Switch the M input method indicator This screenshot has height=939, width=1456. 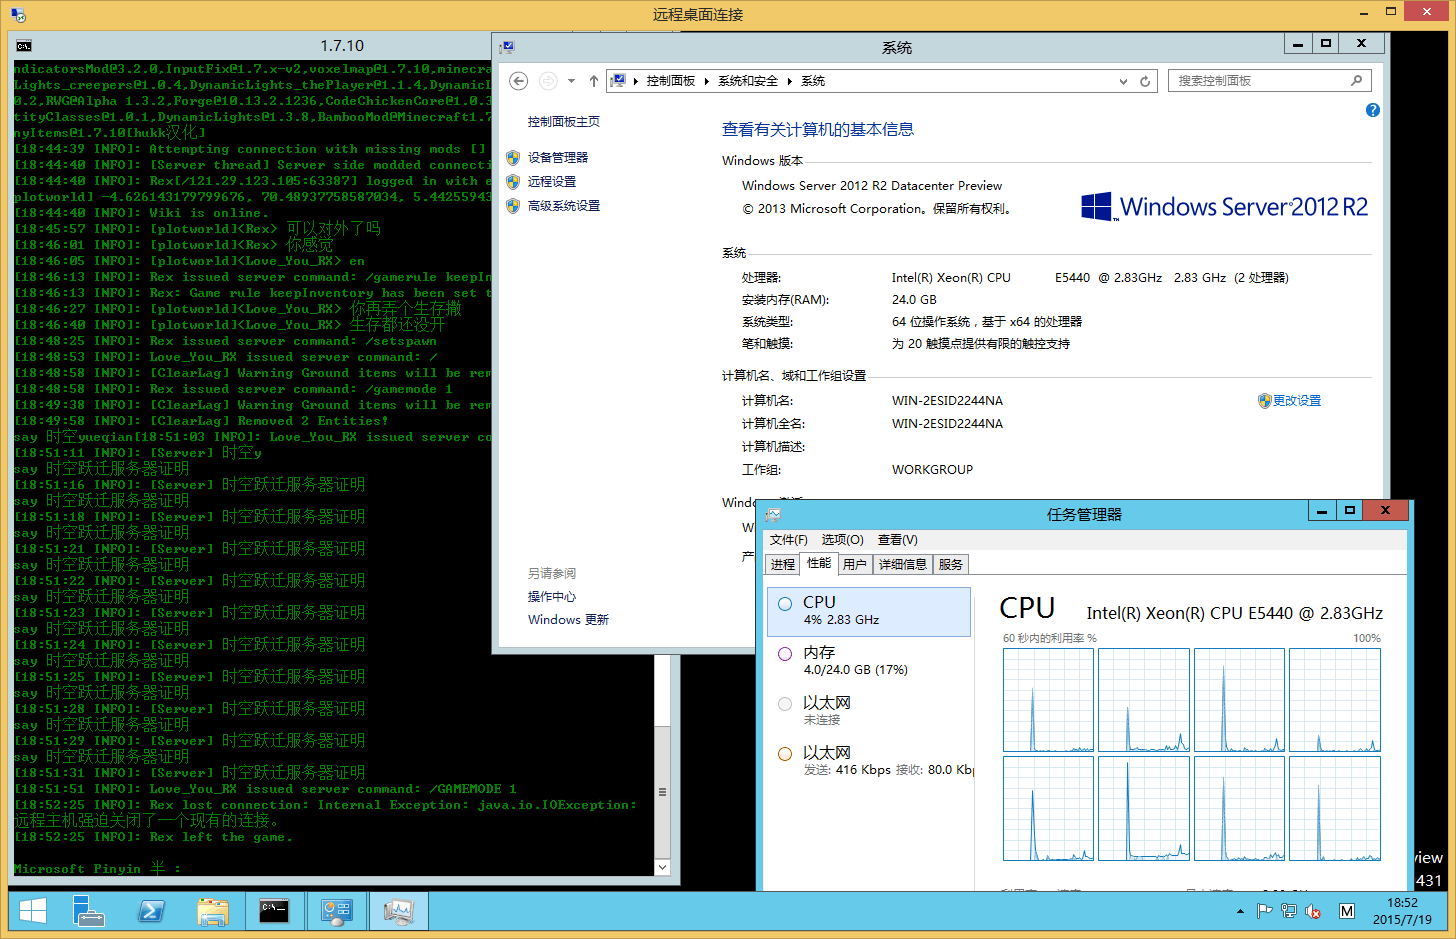point(1347,911)
